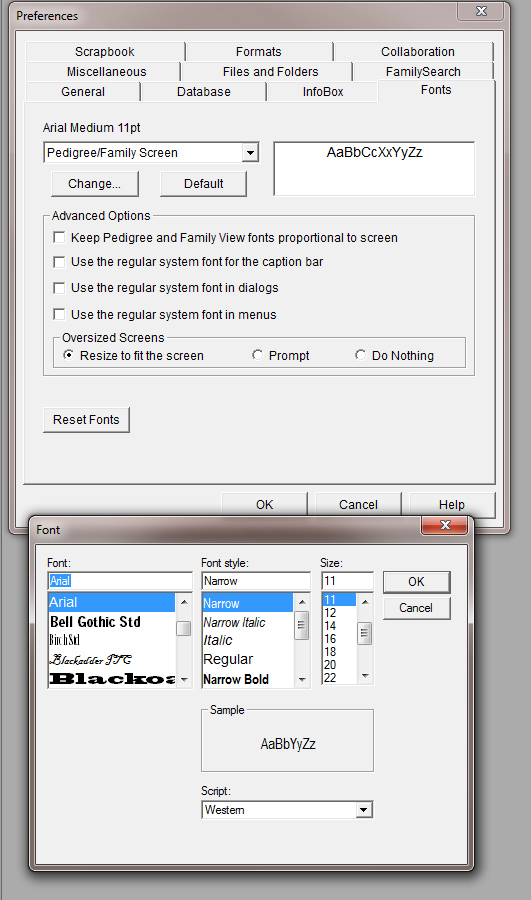Screen dimensions: 531x900
Task: Select the Do Nothing radio option
Action: [360, 355]
